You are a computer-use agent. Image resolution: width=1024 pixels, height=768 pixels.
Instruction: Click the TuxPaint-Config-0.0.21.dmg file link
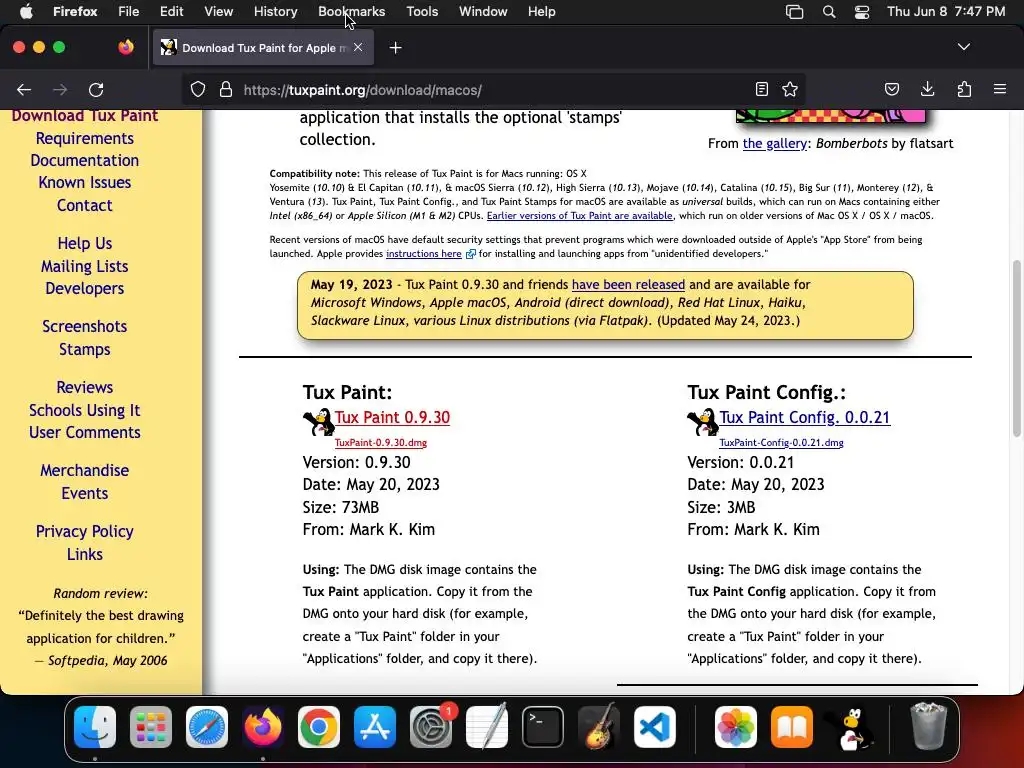click(781, 443)
